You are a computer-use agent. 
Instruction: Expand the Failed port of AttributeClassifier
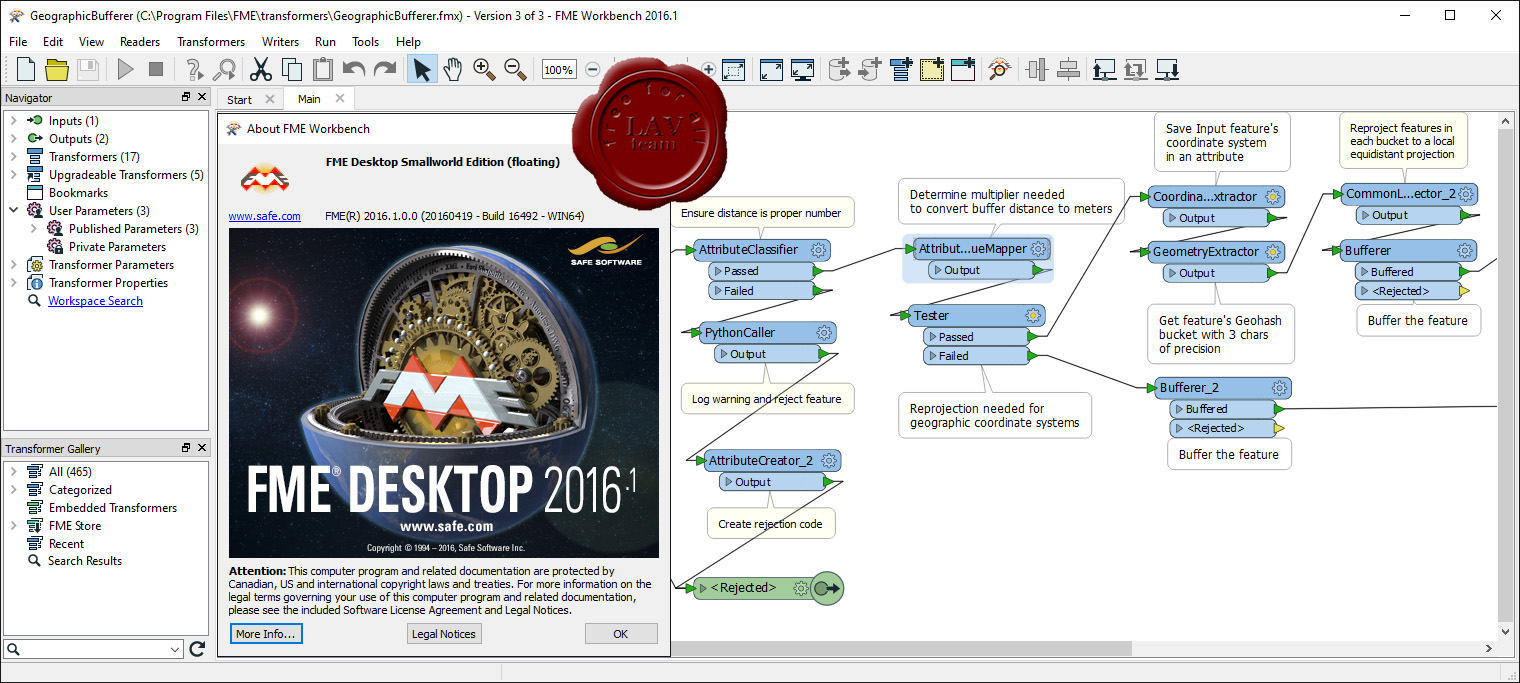click(718, 291)
